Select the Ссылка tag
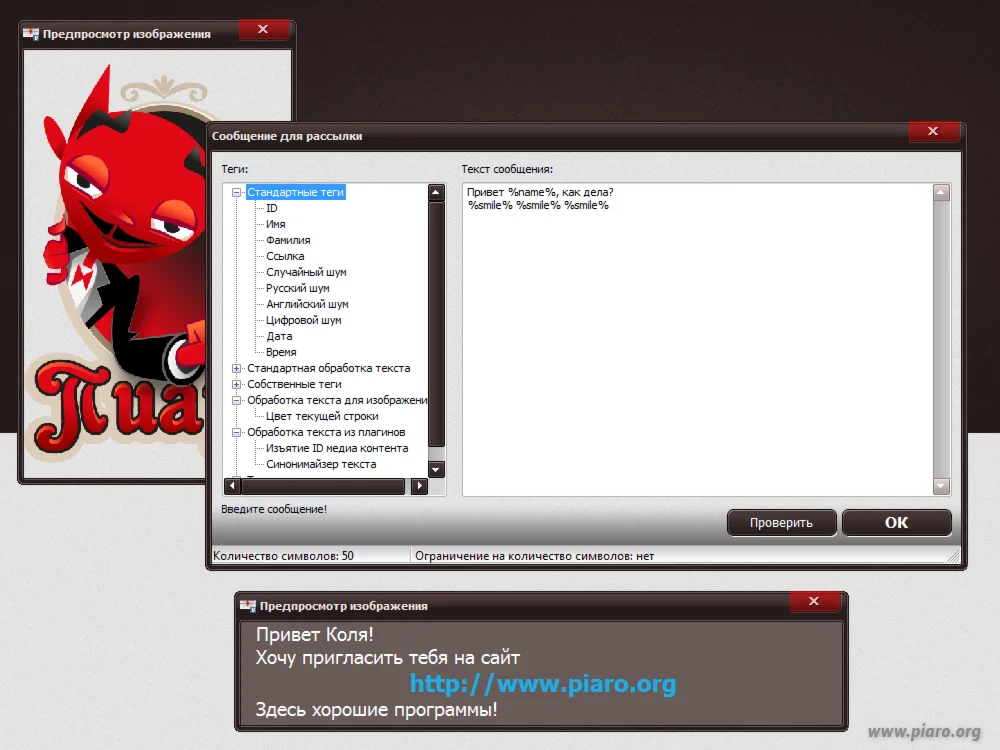Screen dimensions: 1000x750 (x=285, y=256)
